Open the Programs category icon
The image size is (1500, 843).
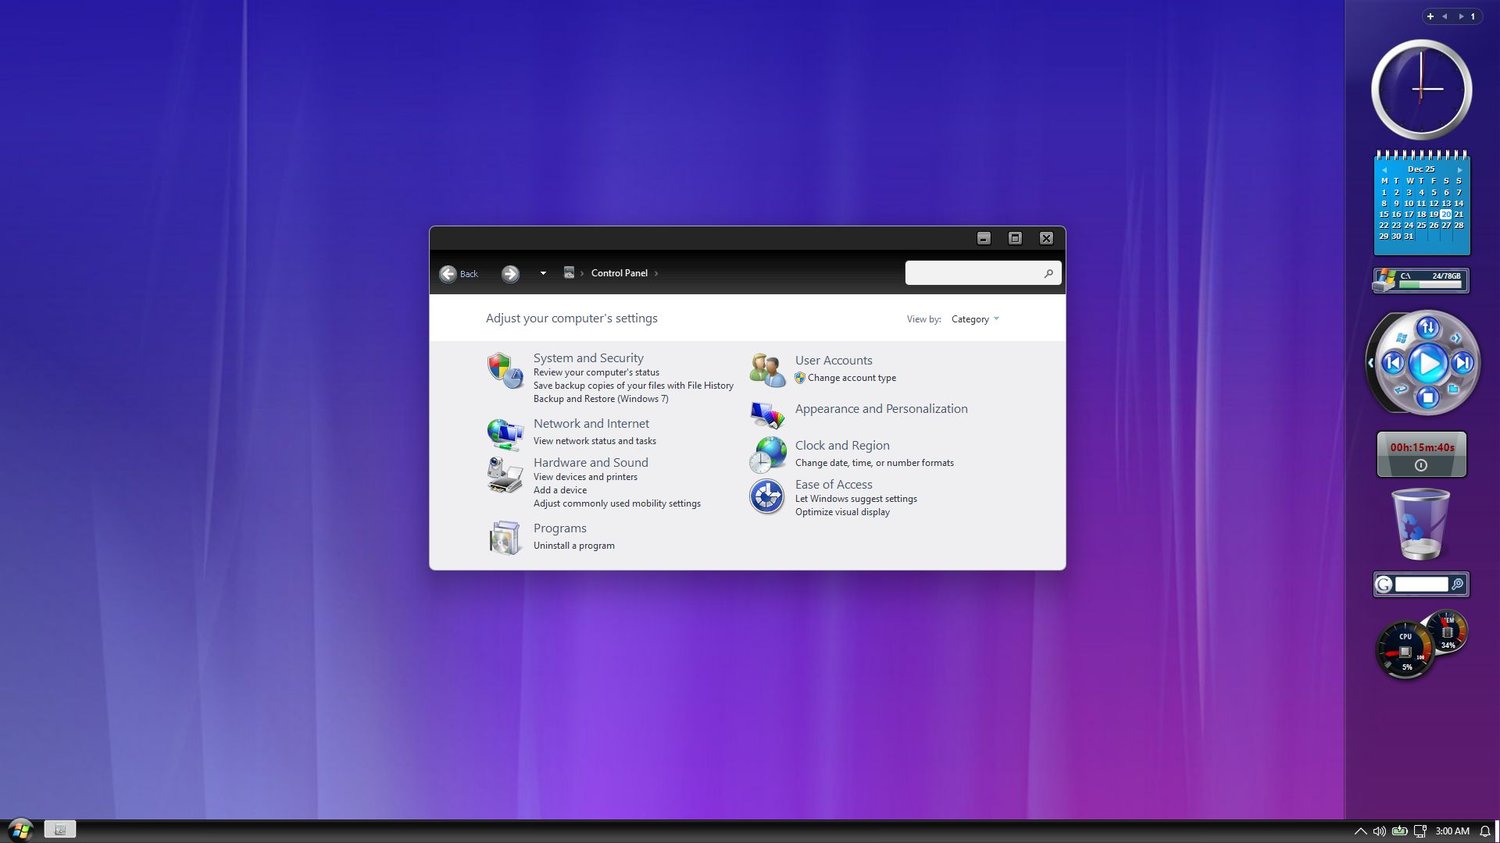pyautogui.click(x=505, y=537)
